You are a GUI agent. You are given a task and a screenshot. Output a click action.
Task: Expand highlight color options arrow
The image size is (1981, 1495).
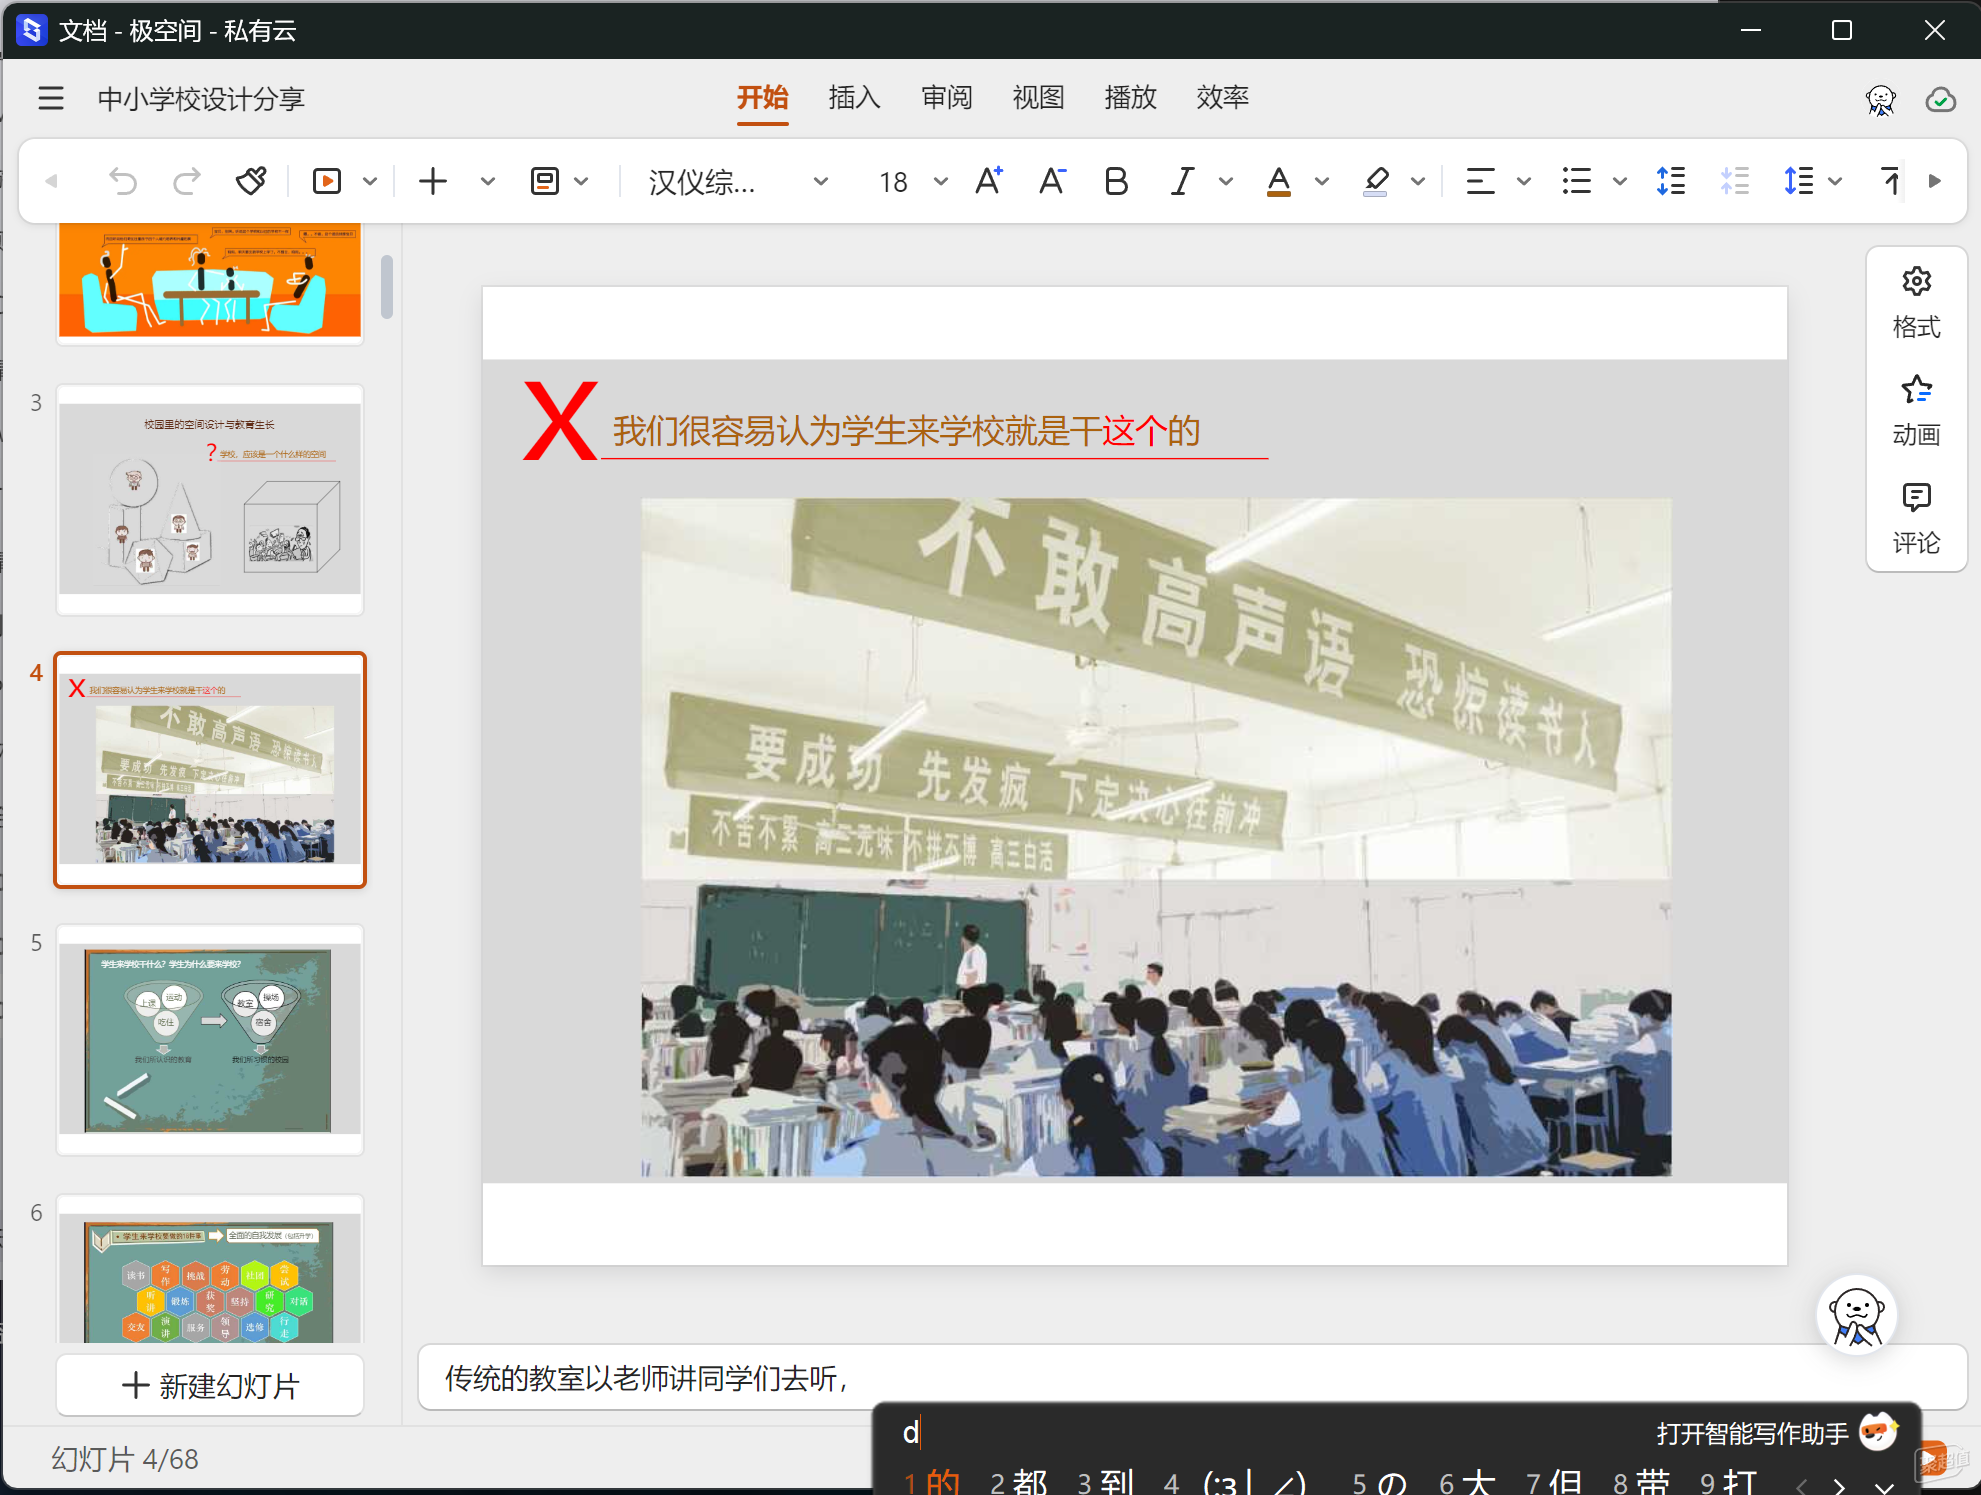[1418, 182]
